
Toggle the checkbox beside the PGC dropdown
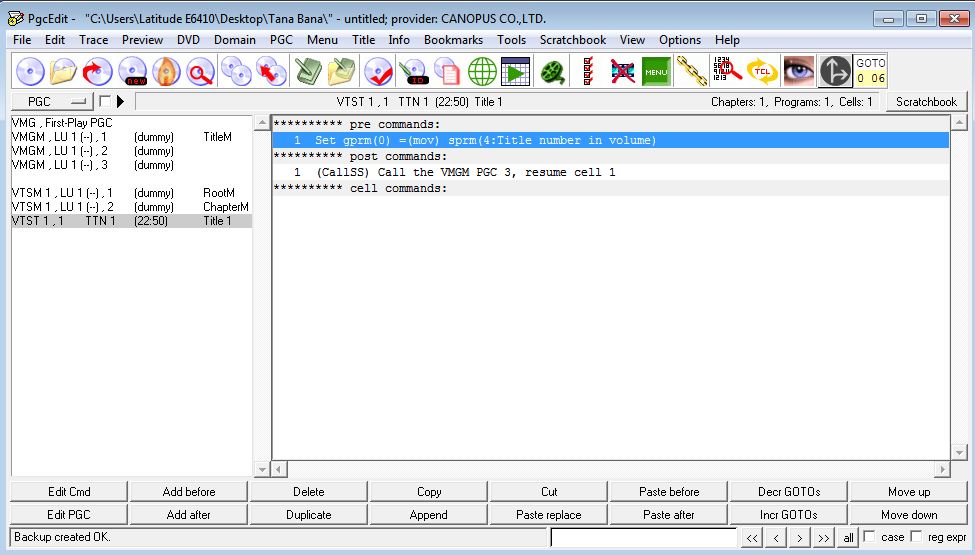[x=104, y=101]
